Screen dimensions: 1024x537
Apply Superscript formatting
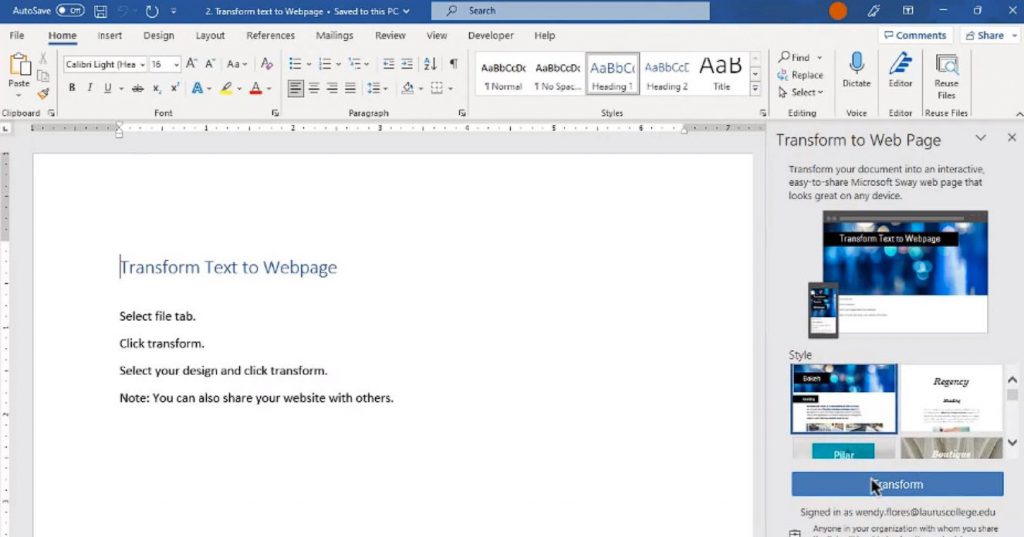point(175,88)
